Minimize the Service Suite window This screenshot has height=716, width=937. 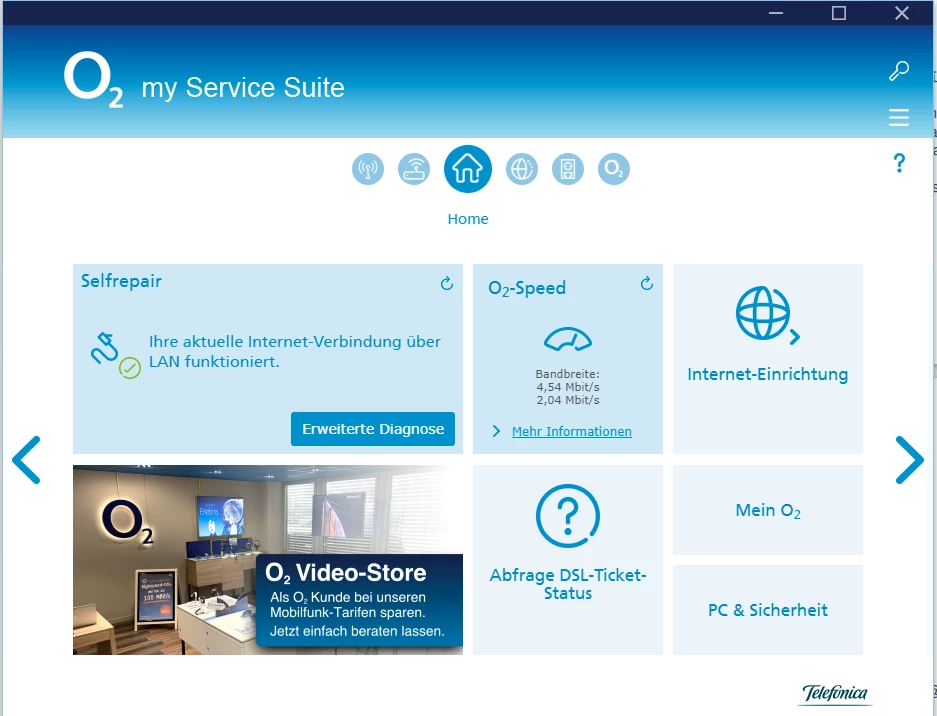(x=776, y=13)
